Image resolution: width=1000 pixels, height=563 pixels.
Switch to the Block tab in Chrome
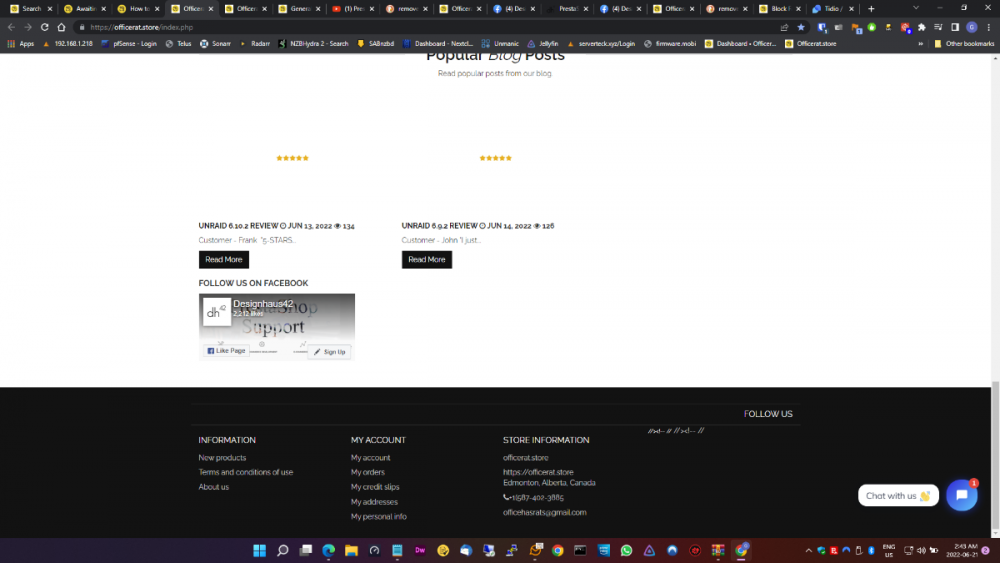pos(781,9)
